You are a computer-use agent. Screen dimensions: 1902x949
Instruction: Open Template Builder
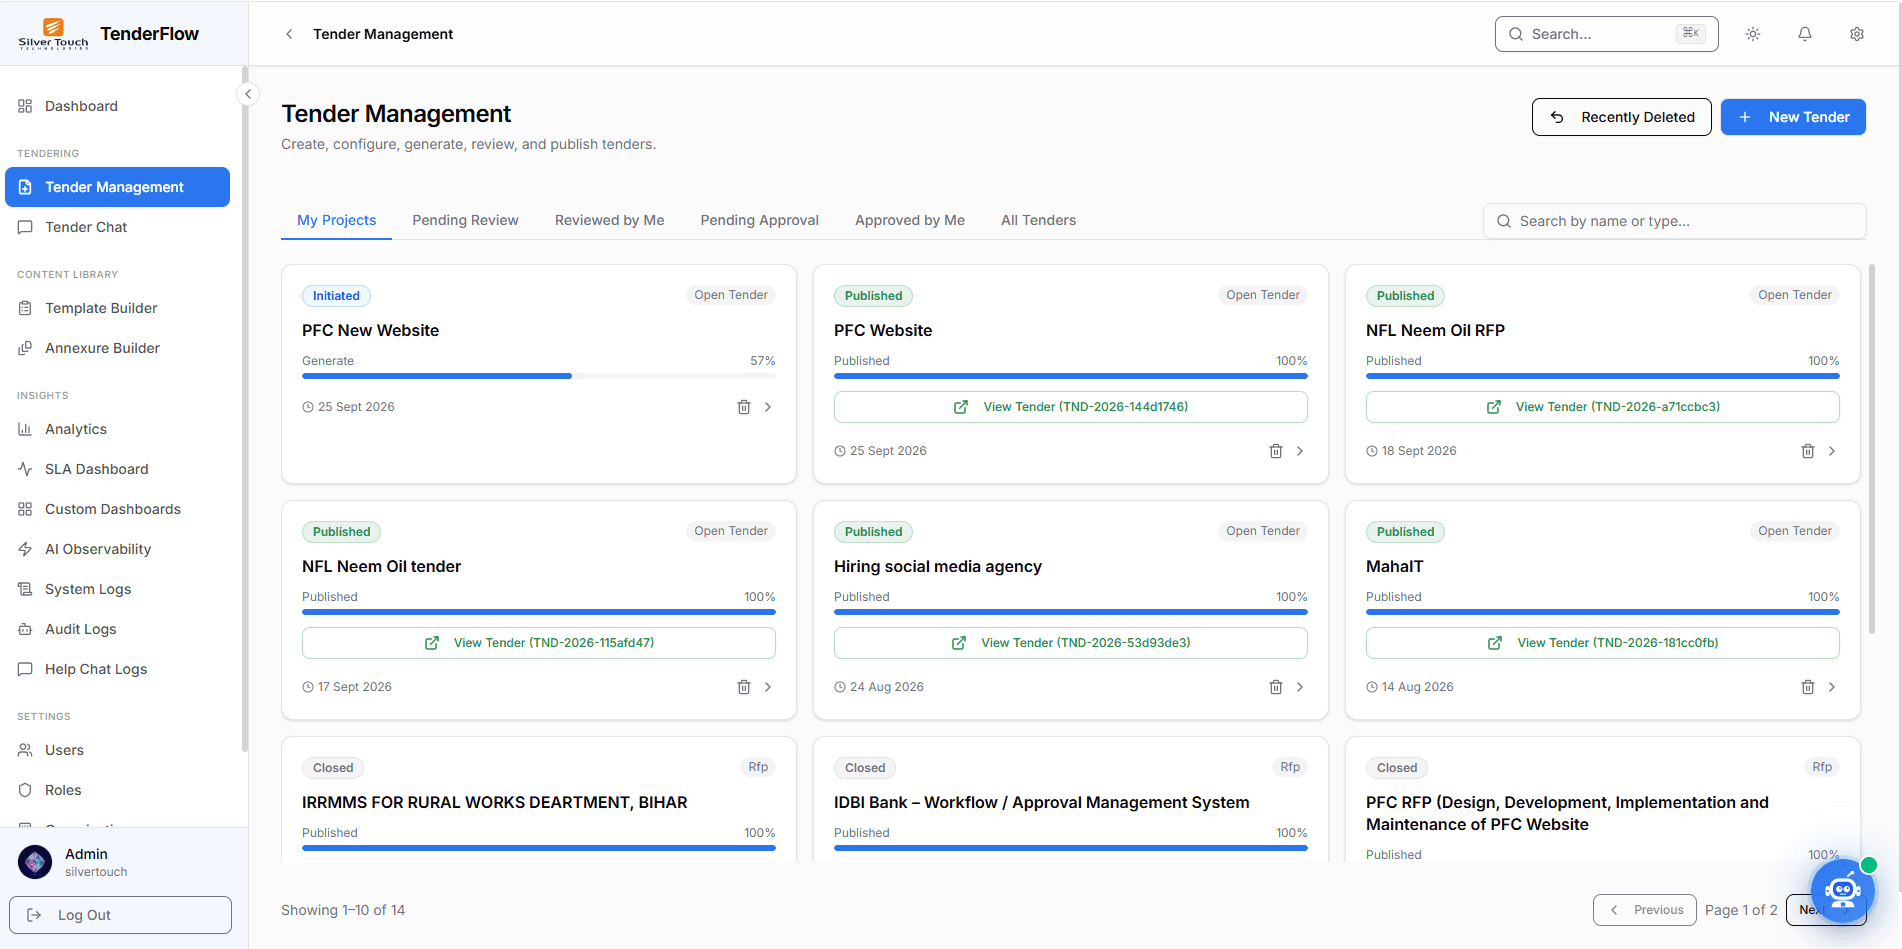(118, 308)
